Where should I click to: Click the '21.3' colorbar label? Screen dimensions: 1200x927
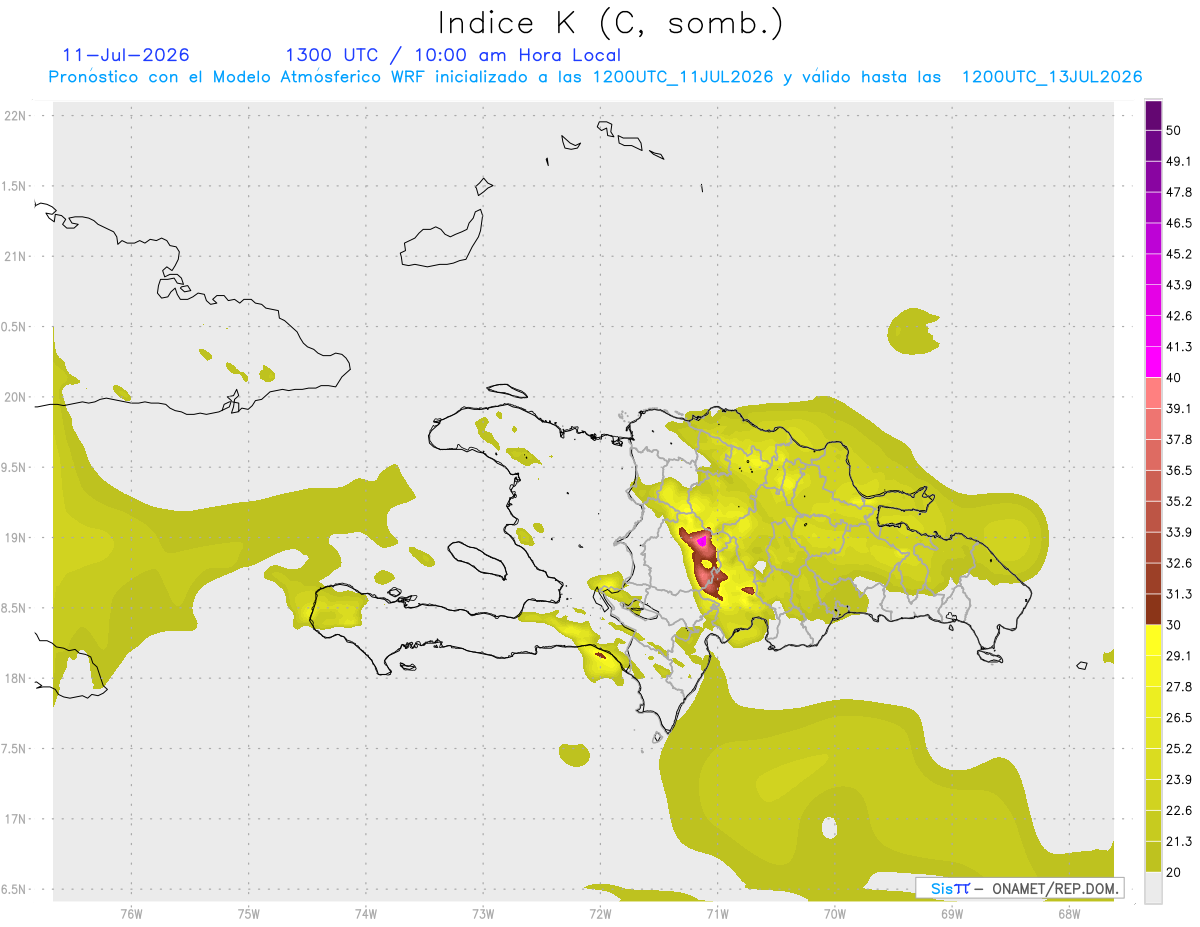click(x=1179, y=843)
